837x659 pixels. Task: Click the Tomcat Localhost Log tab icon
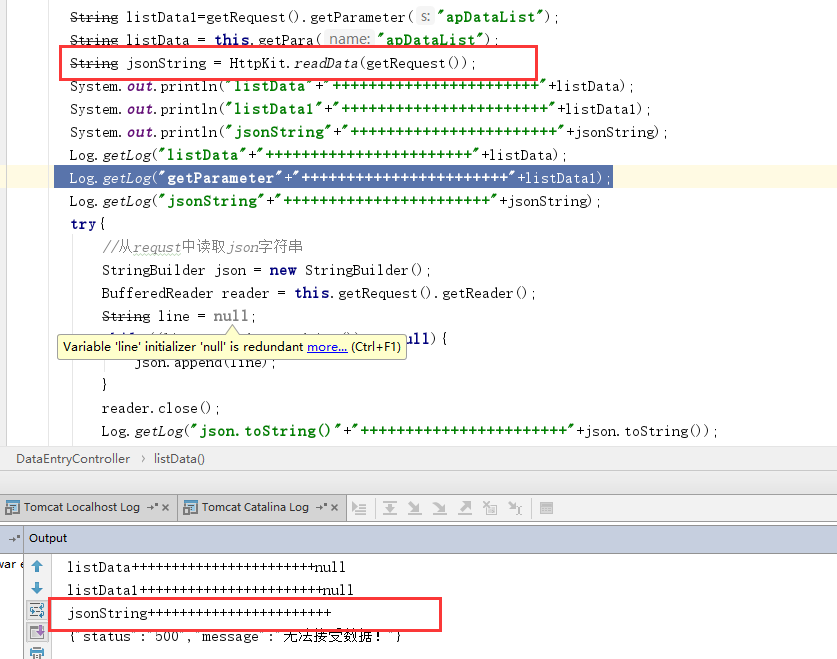(12, 507)
